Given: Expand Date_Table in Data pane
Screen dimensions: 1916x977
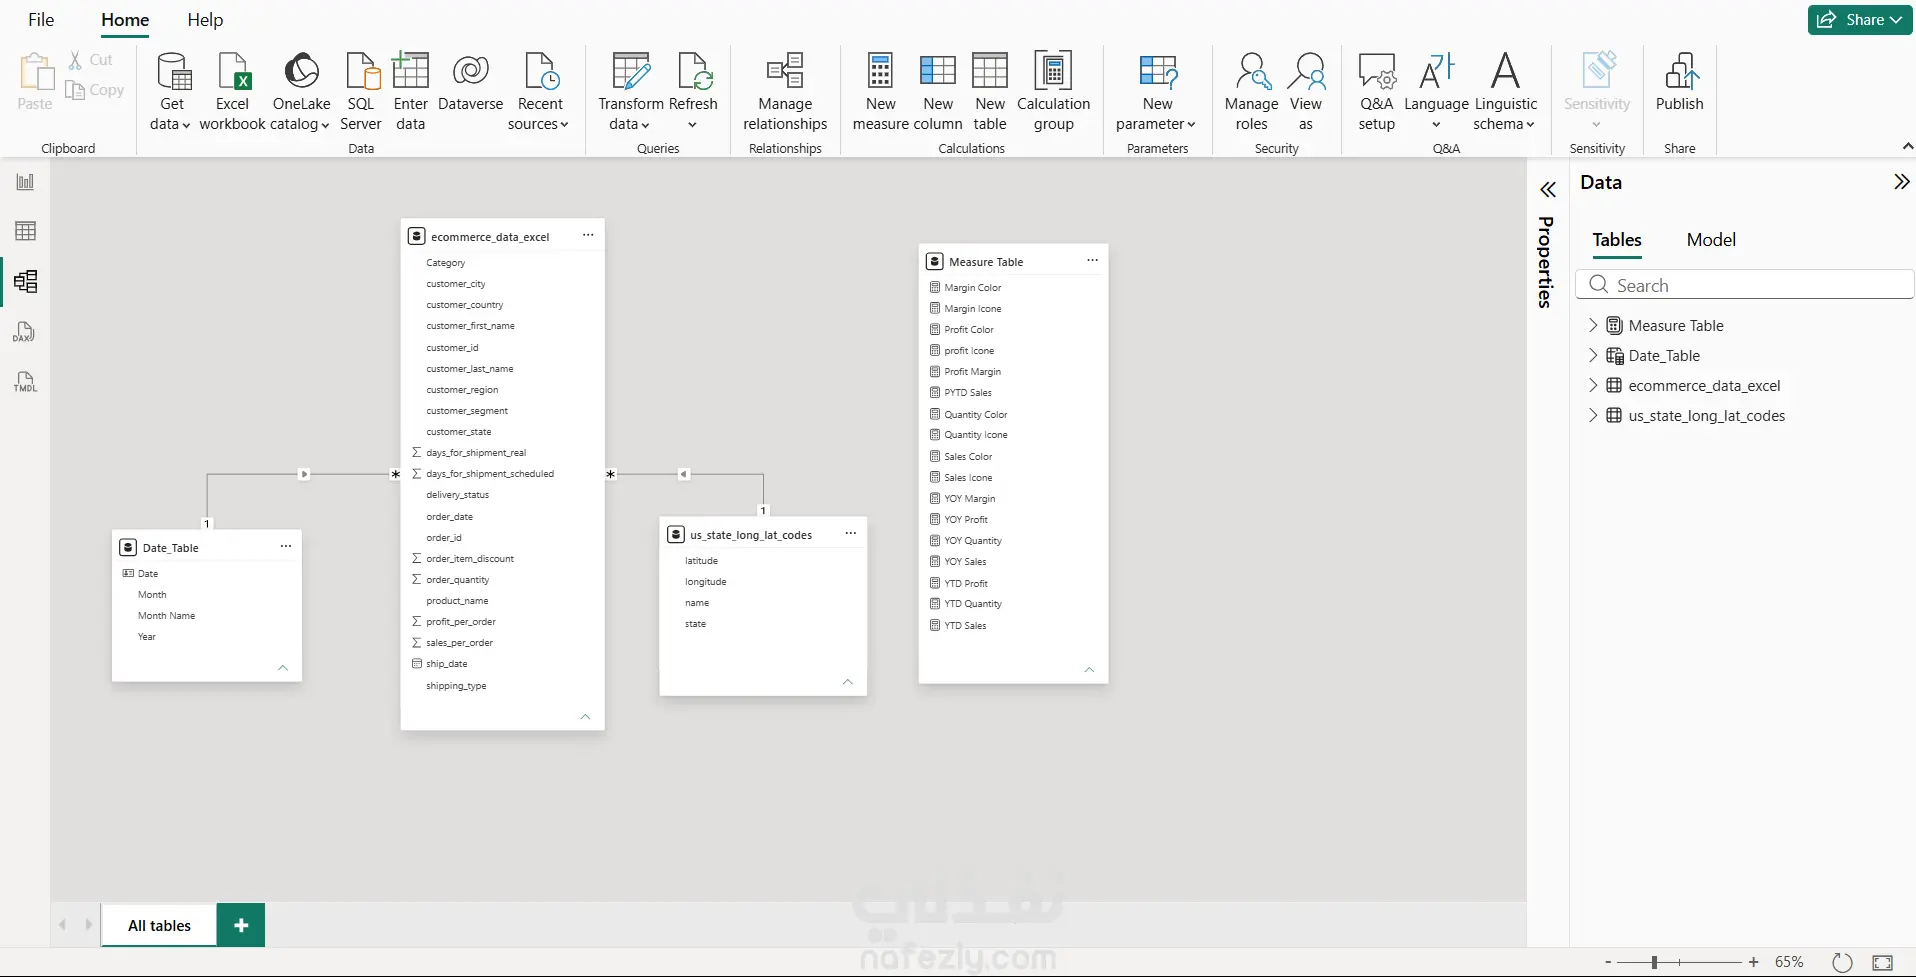Looking at the screenshot, I should tap(1593, 355).
